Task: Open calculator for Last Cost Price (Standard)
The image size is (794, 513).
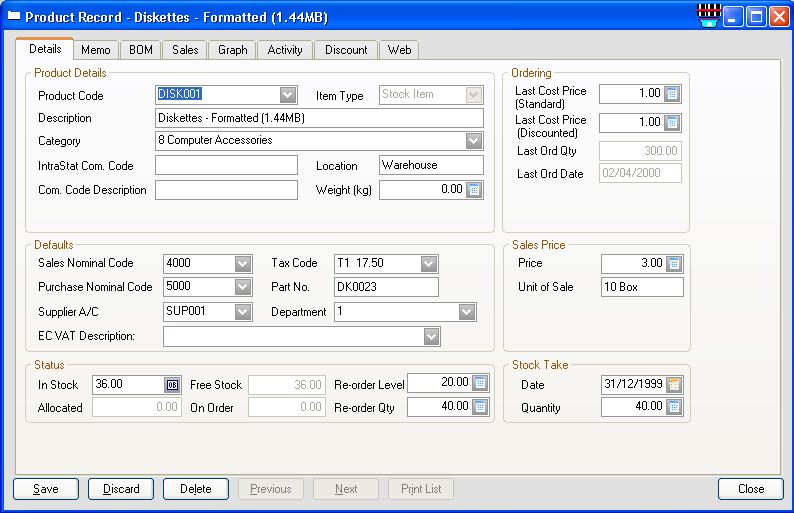Action: (x=672, y=94)
